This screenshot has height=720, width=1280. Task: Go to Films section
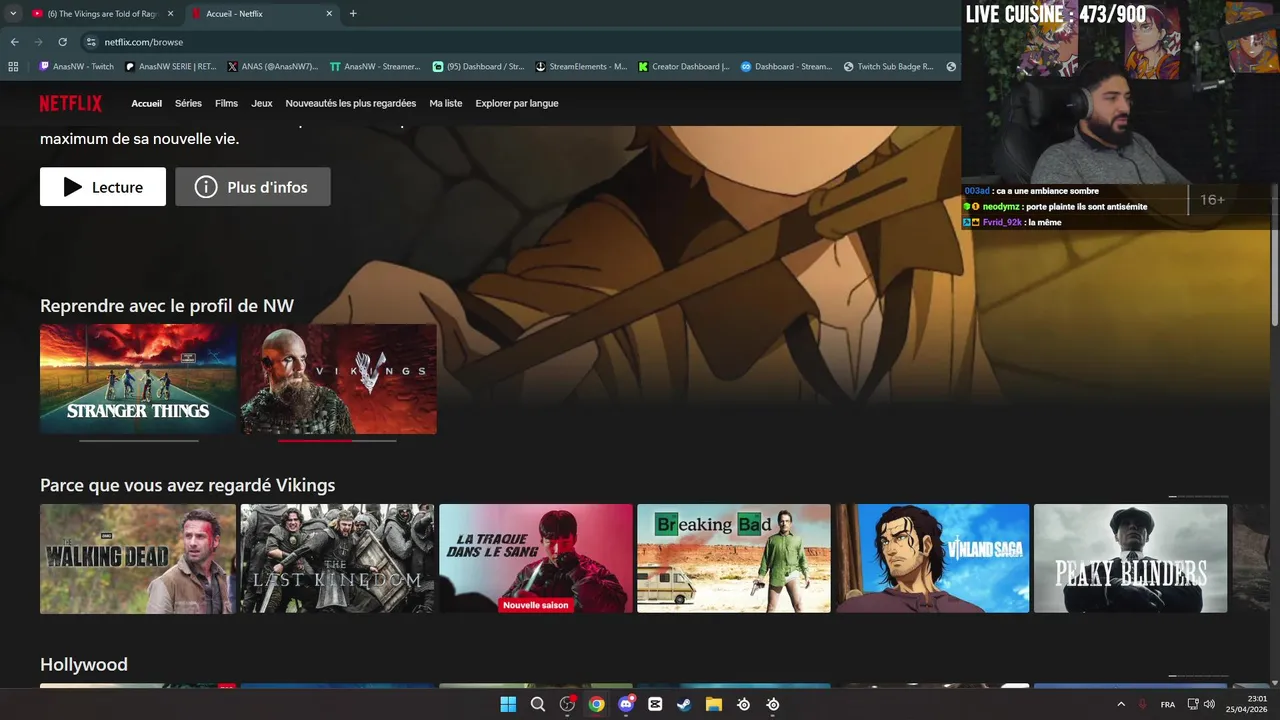[x=226, y=103]
